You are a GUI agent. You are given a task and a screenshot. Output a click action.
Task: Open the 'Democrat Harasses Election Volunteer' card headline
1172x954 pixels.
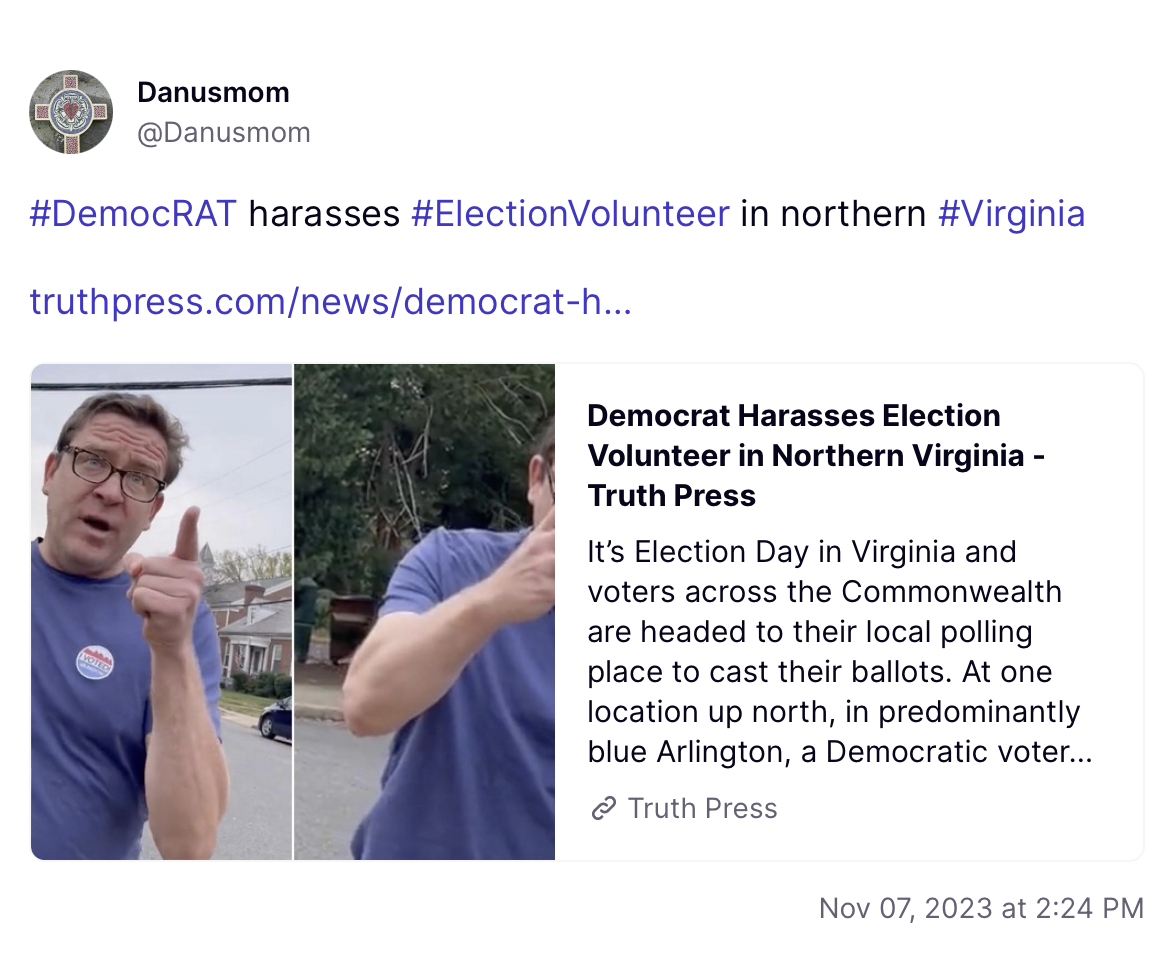click(815, 455)
